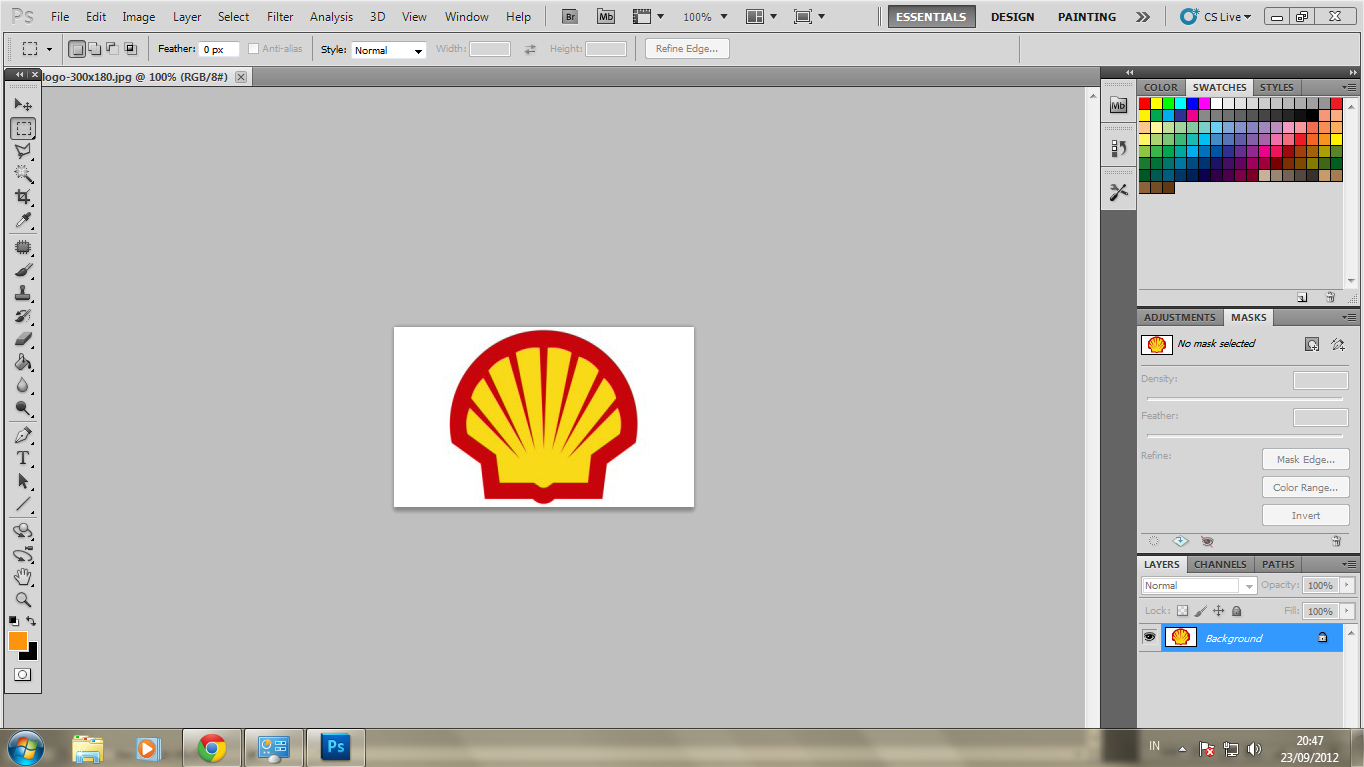Hide the Background layer visibility eye
Viewport: 1364px width, 767px height.
1150,637
